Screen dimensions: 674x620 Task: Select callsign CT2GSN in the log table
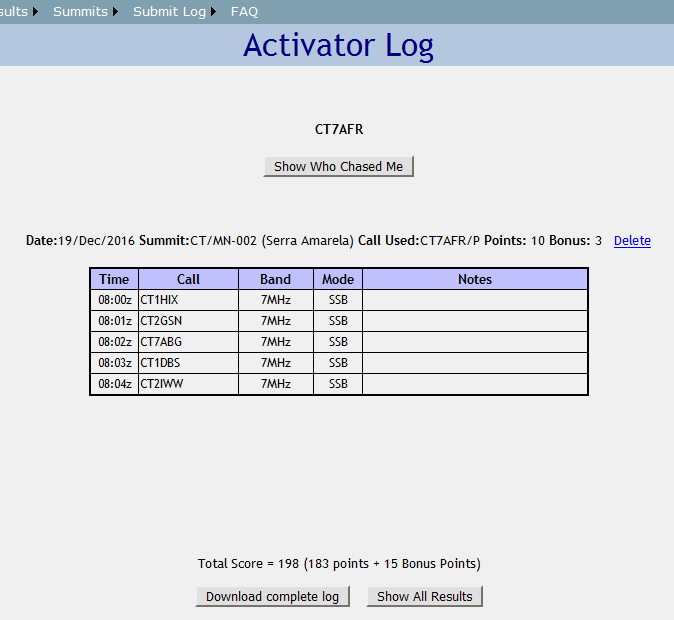161,321
